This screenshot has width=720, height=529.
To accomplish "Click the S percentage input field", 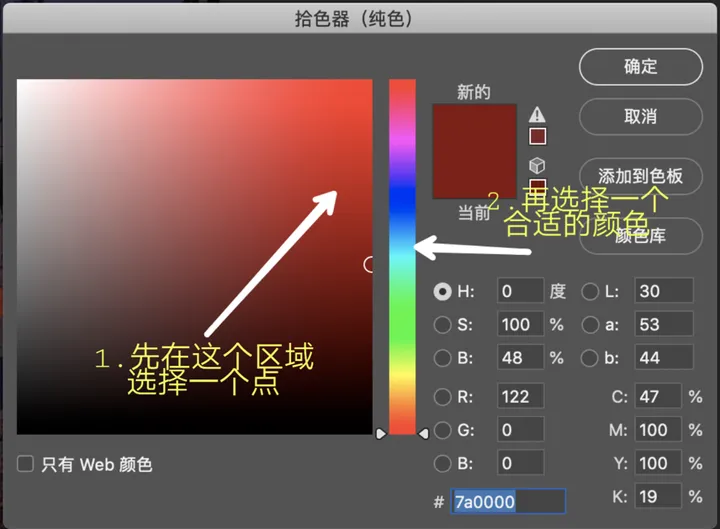I will coord(520,324).
